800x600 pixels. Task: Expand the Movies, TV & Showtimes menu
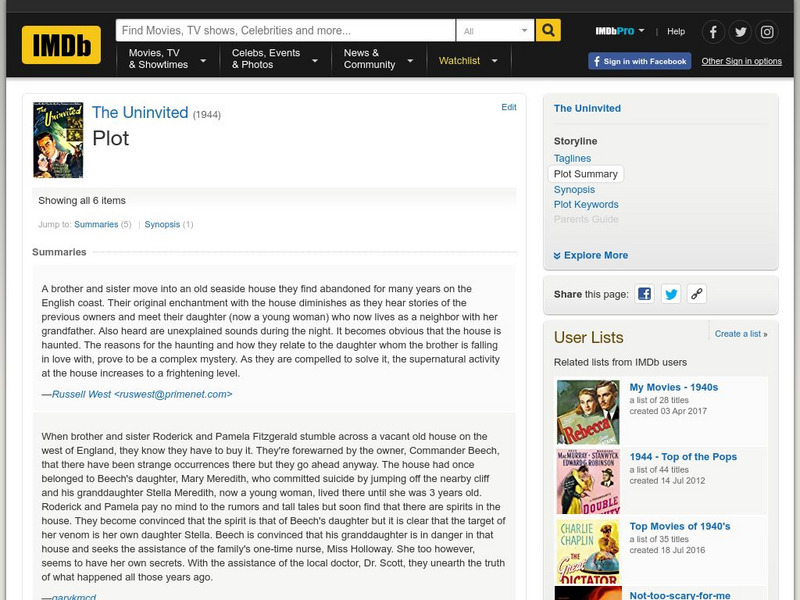[167, 59]
